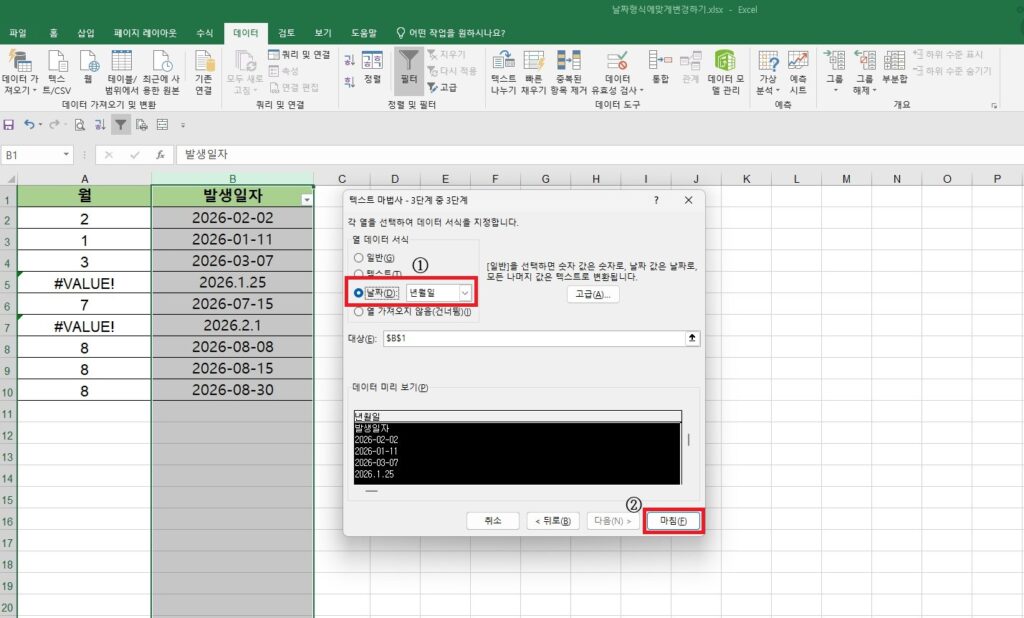Switch to the 보기 (View) tab

[x=323, y=33]
